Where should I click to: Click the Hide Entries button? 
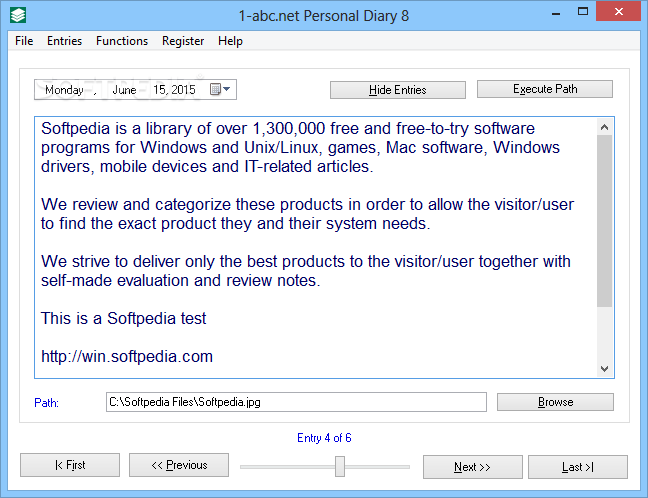[x=398, y=90]
